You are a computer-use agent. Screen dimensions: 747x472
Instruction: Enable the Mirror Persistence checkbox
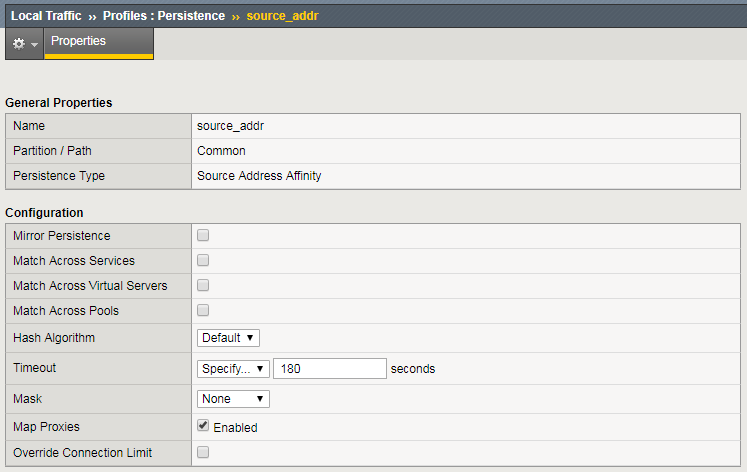[x=203, y=236]
